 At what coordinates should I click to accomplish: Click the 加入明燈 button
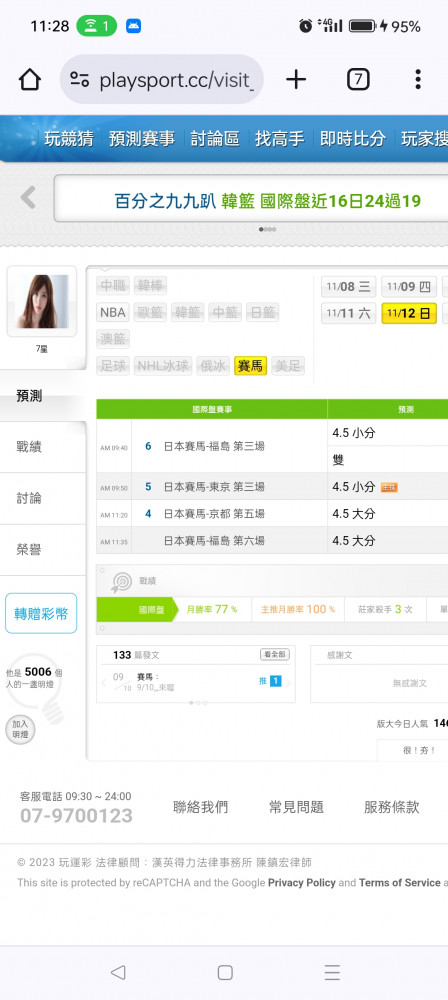20,729
